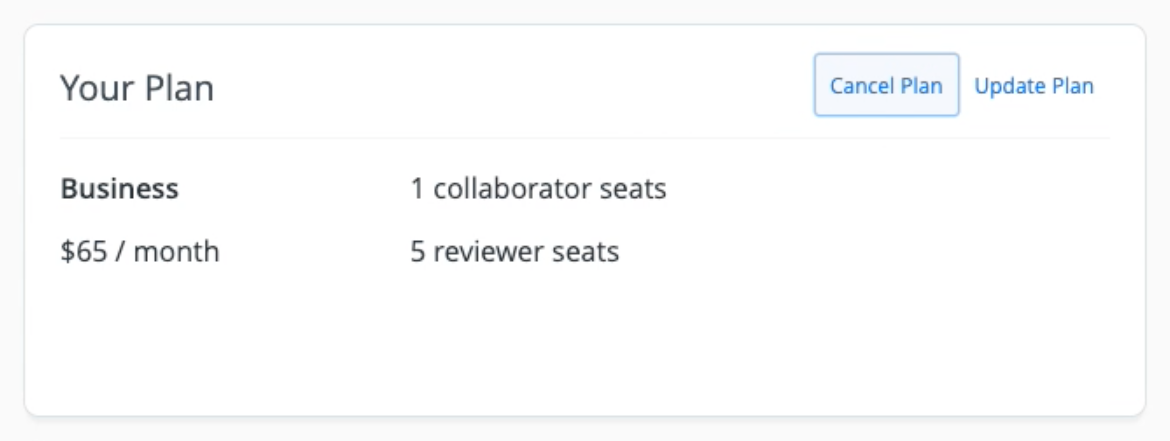Select the reviewer seats count line
The image size is (1170, 441).
[x=514, y=251]
